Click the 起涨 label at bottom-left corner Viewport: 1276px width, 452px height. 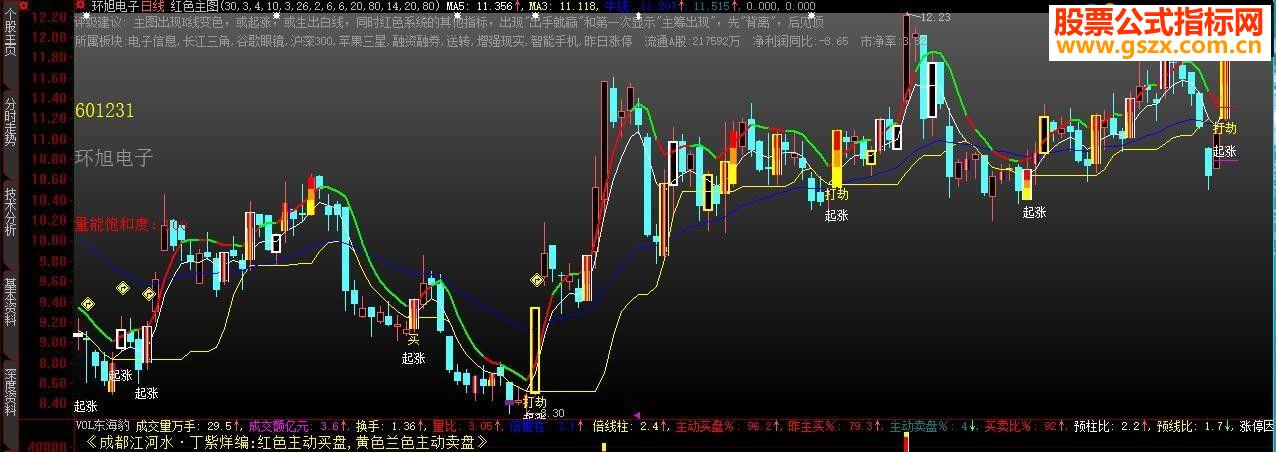point(86,406)
